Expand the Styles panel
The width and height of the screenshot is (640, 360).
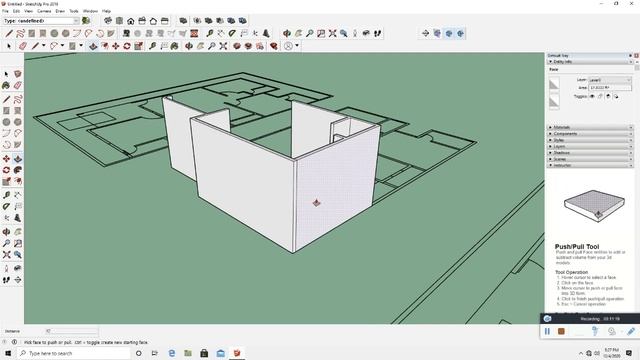click(590, 140)
